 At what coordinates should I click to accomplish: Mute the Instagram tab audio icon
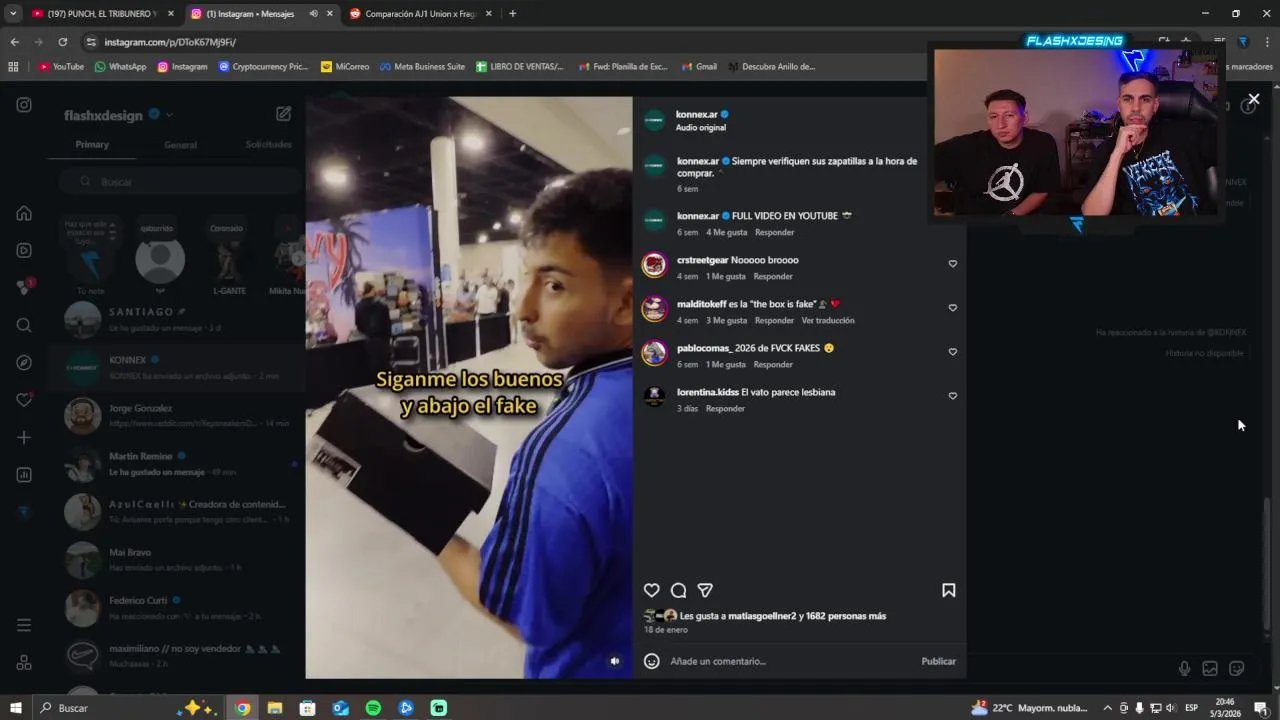(314, 14)
